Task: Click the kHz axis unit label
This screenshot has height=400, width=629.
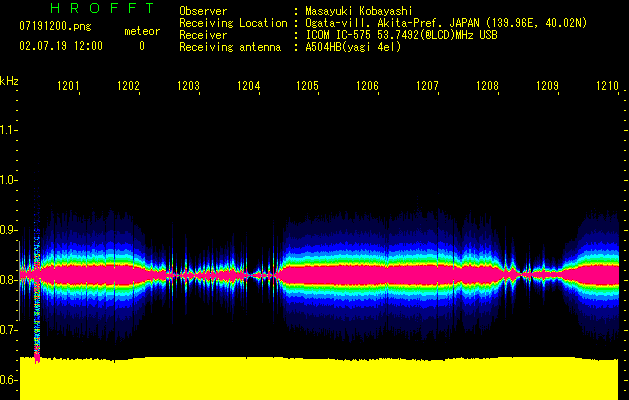Action: coord(9,81)
